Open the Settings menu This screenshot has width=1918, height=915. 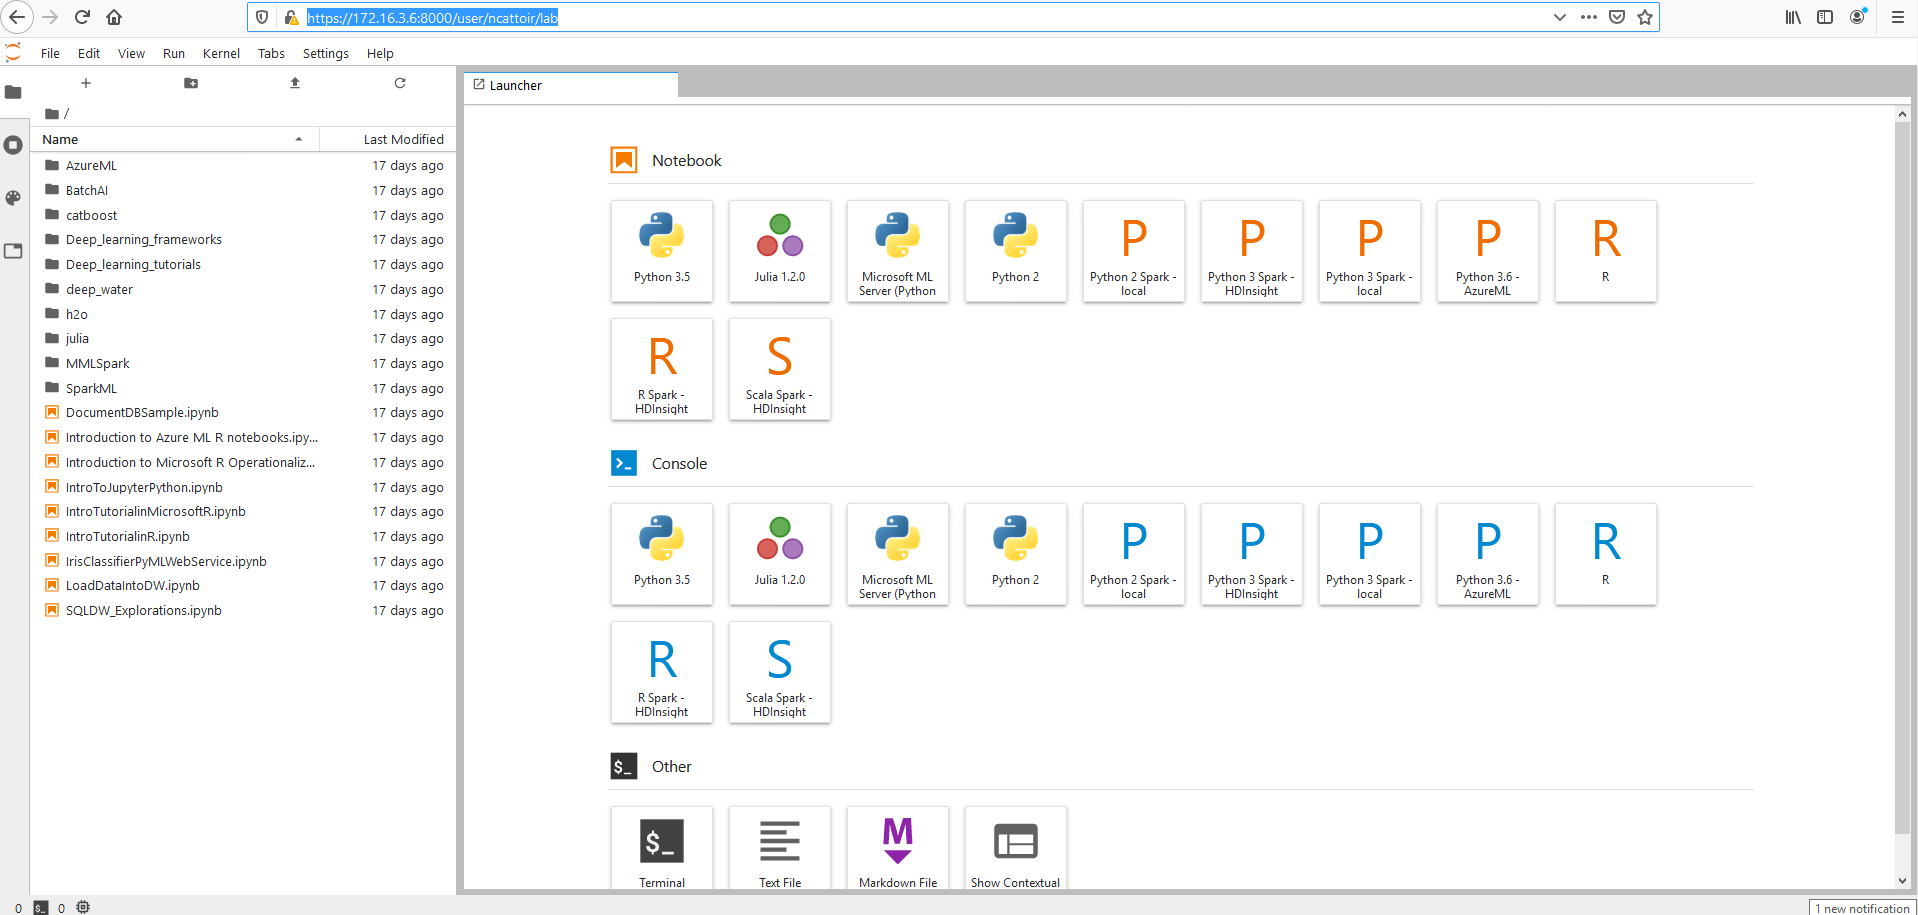point(326,54)
